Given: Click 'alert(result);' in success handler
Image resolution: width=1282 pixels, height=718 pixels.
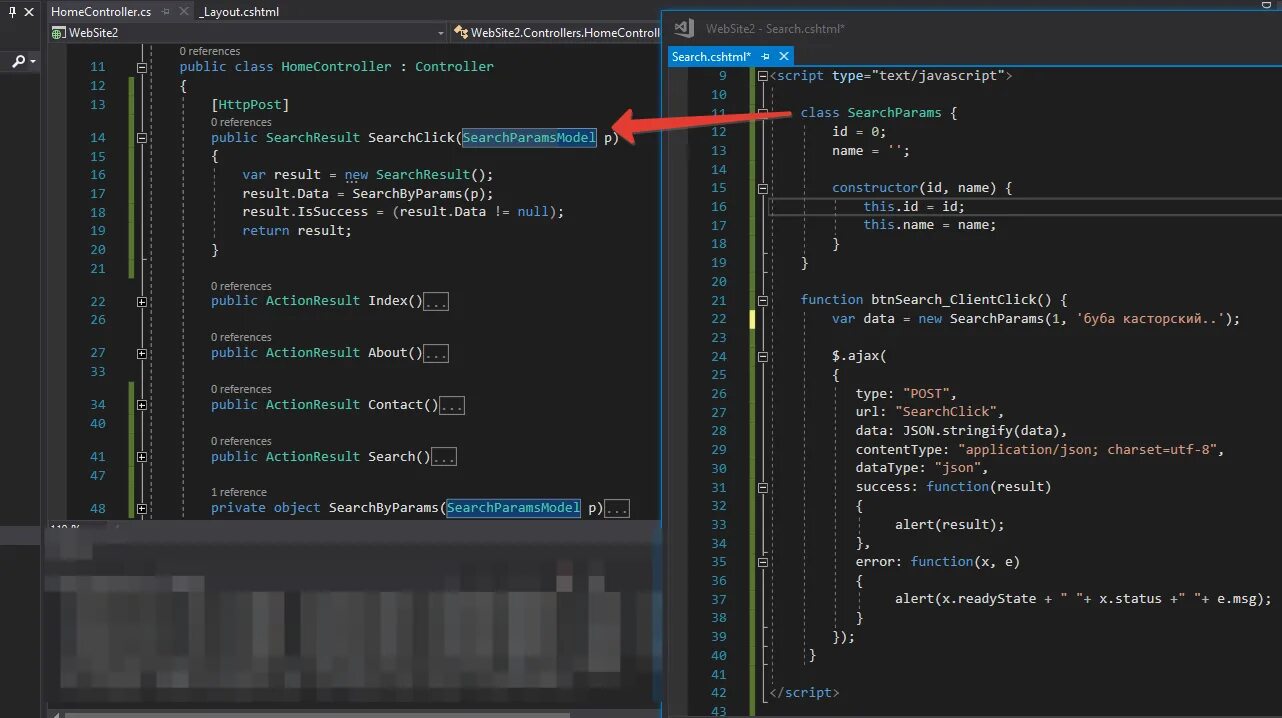Looking at the screenshot, I should coord(949,524).
